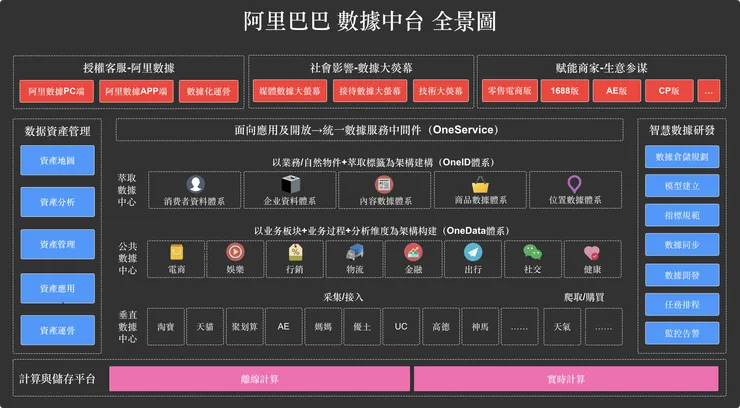Click the red 技術大熒幕 box

tap(441, 91)
